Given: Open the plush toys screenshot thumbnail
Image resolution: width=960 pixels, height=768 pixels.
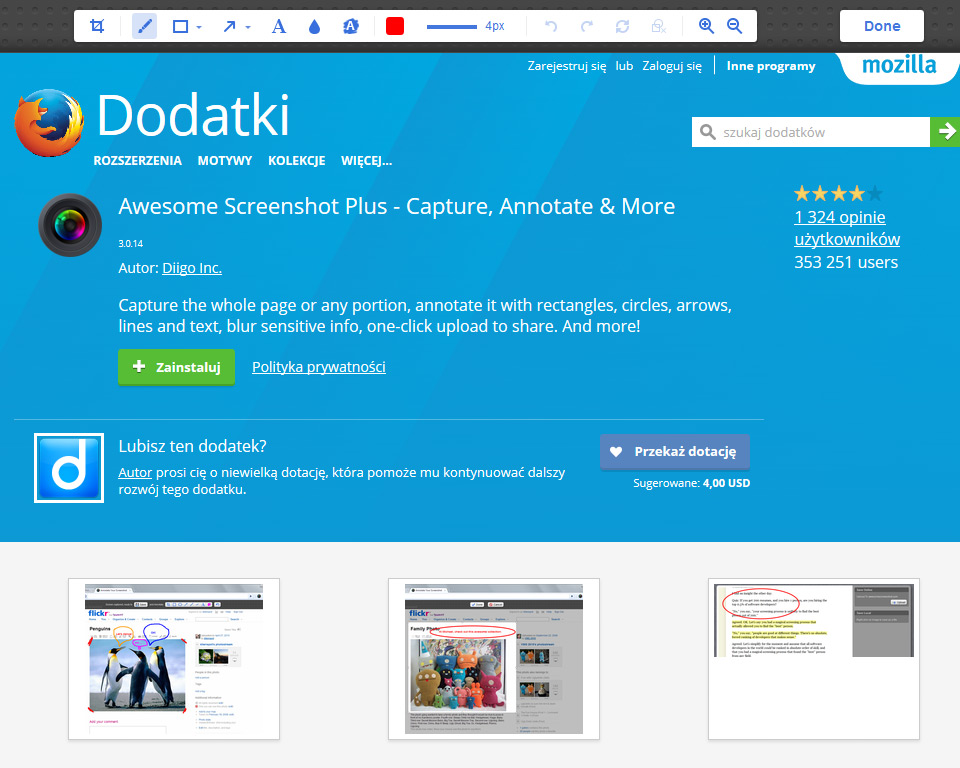Looking at the screenshot, I should point(493,658).
